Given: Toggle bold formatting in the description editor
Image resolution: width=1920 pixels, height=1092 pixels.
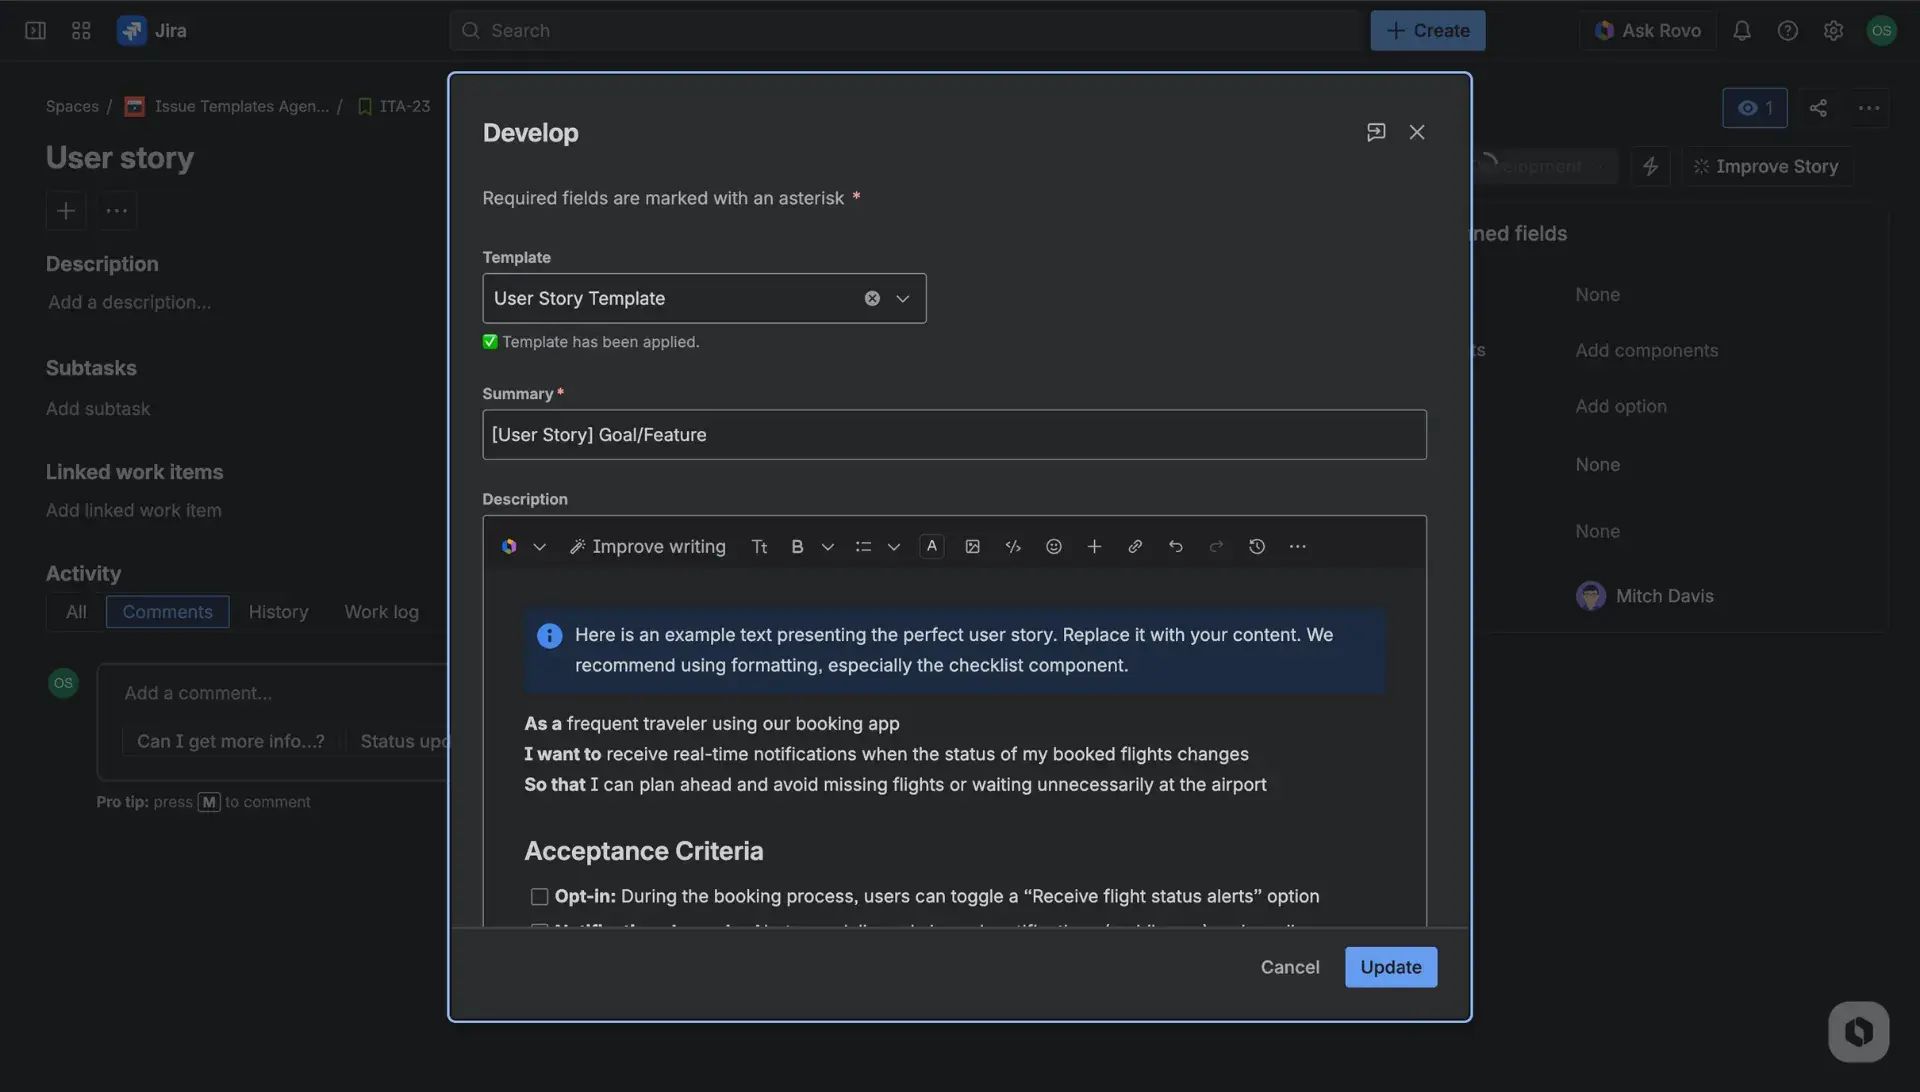Looking at the screenshot, I should point(796,546).
